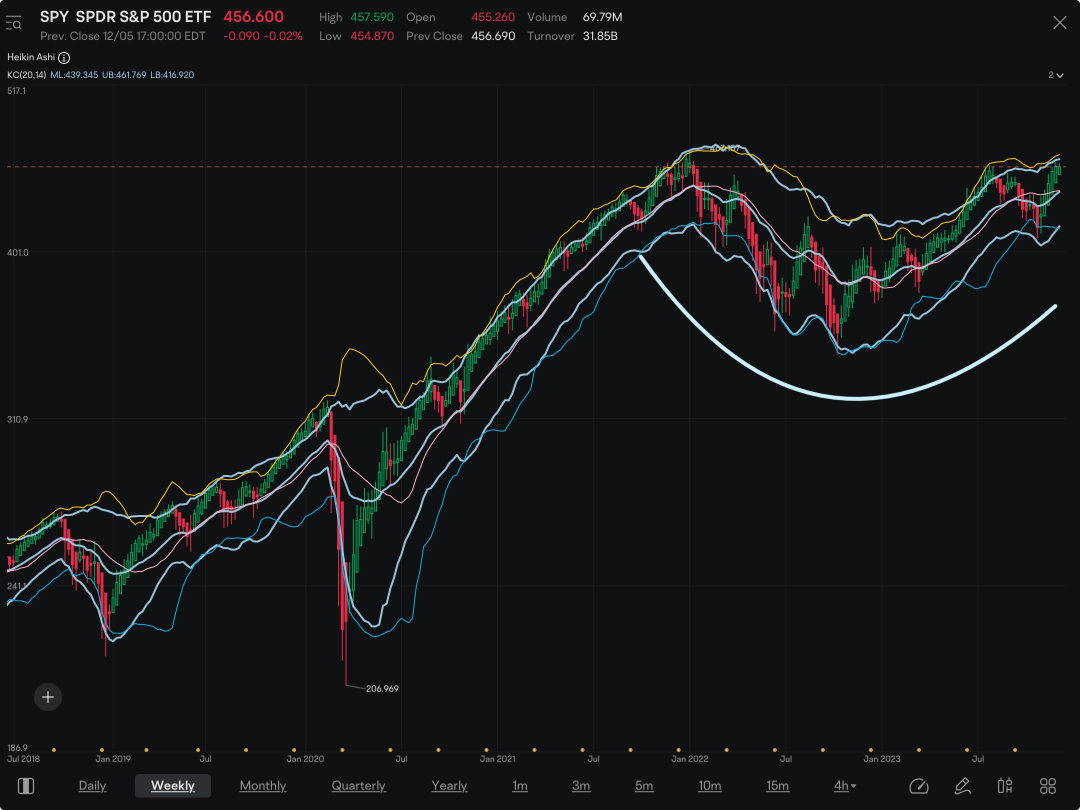Click the Low 454.870 value
The width and height of the screenshot is (1080, 810).
pyautogui.click(x=372, y=36)
